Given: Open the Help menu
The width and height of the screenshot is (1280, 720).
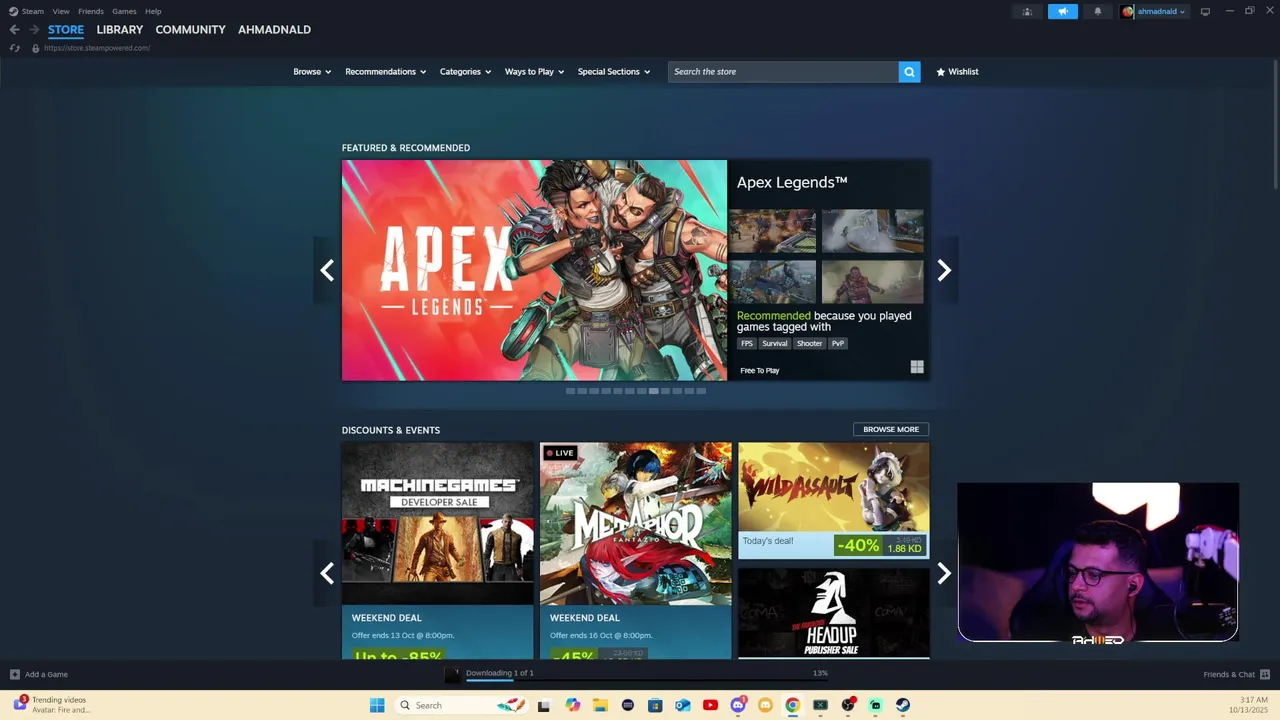Looking at the screenshot, I should click(153, 11).
